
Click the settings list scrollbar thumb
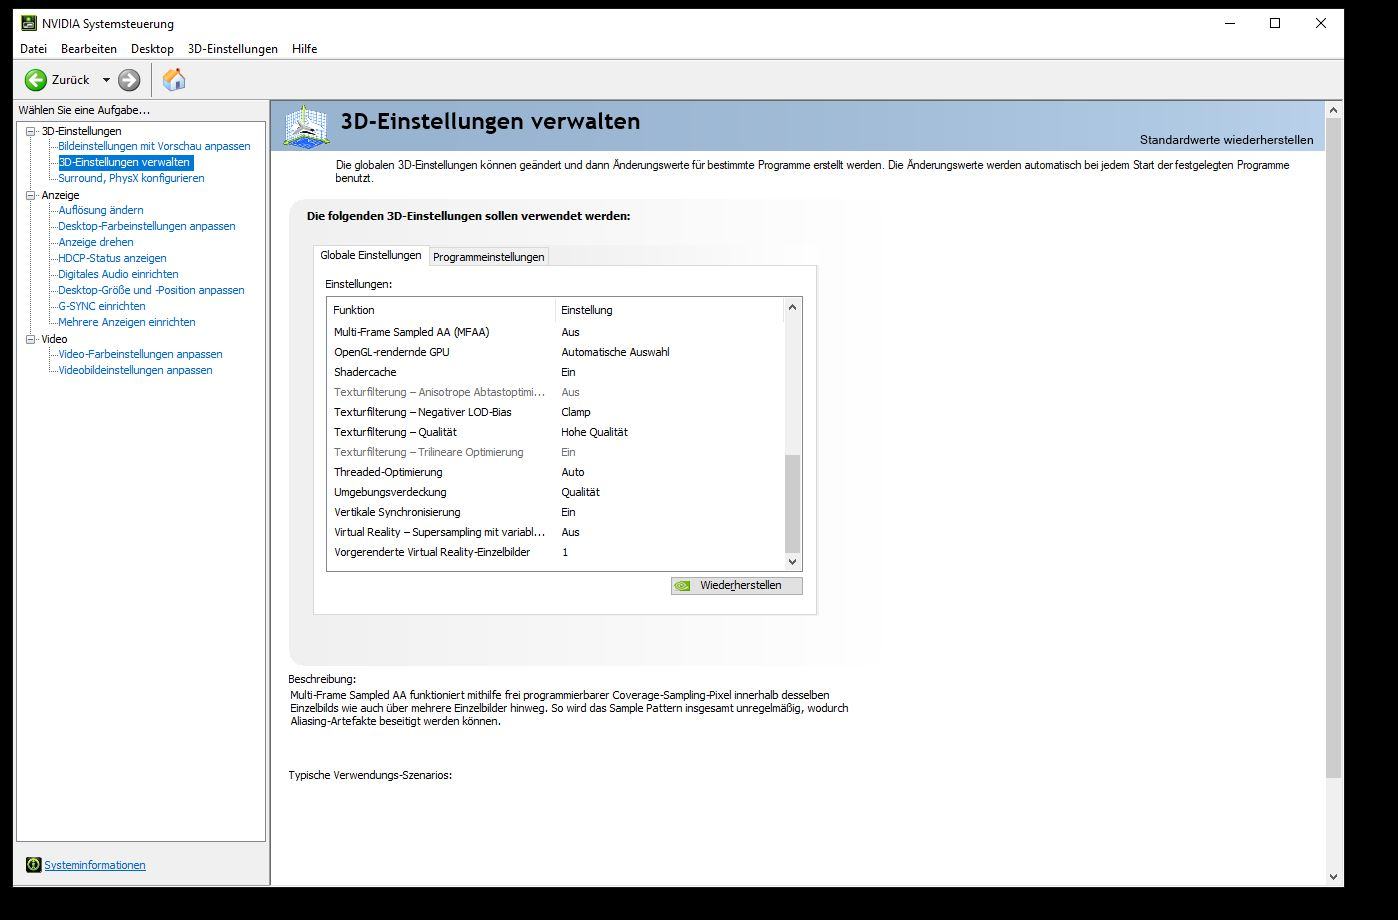pos(793,503)
